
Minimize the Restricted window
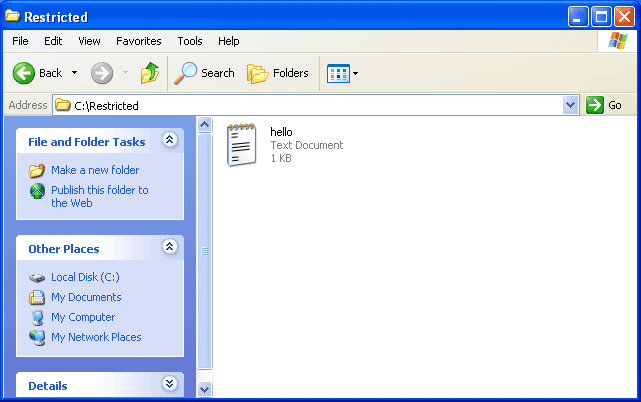[578, 17]
